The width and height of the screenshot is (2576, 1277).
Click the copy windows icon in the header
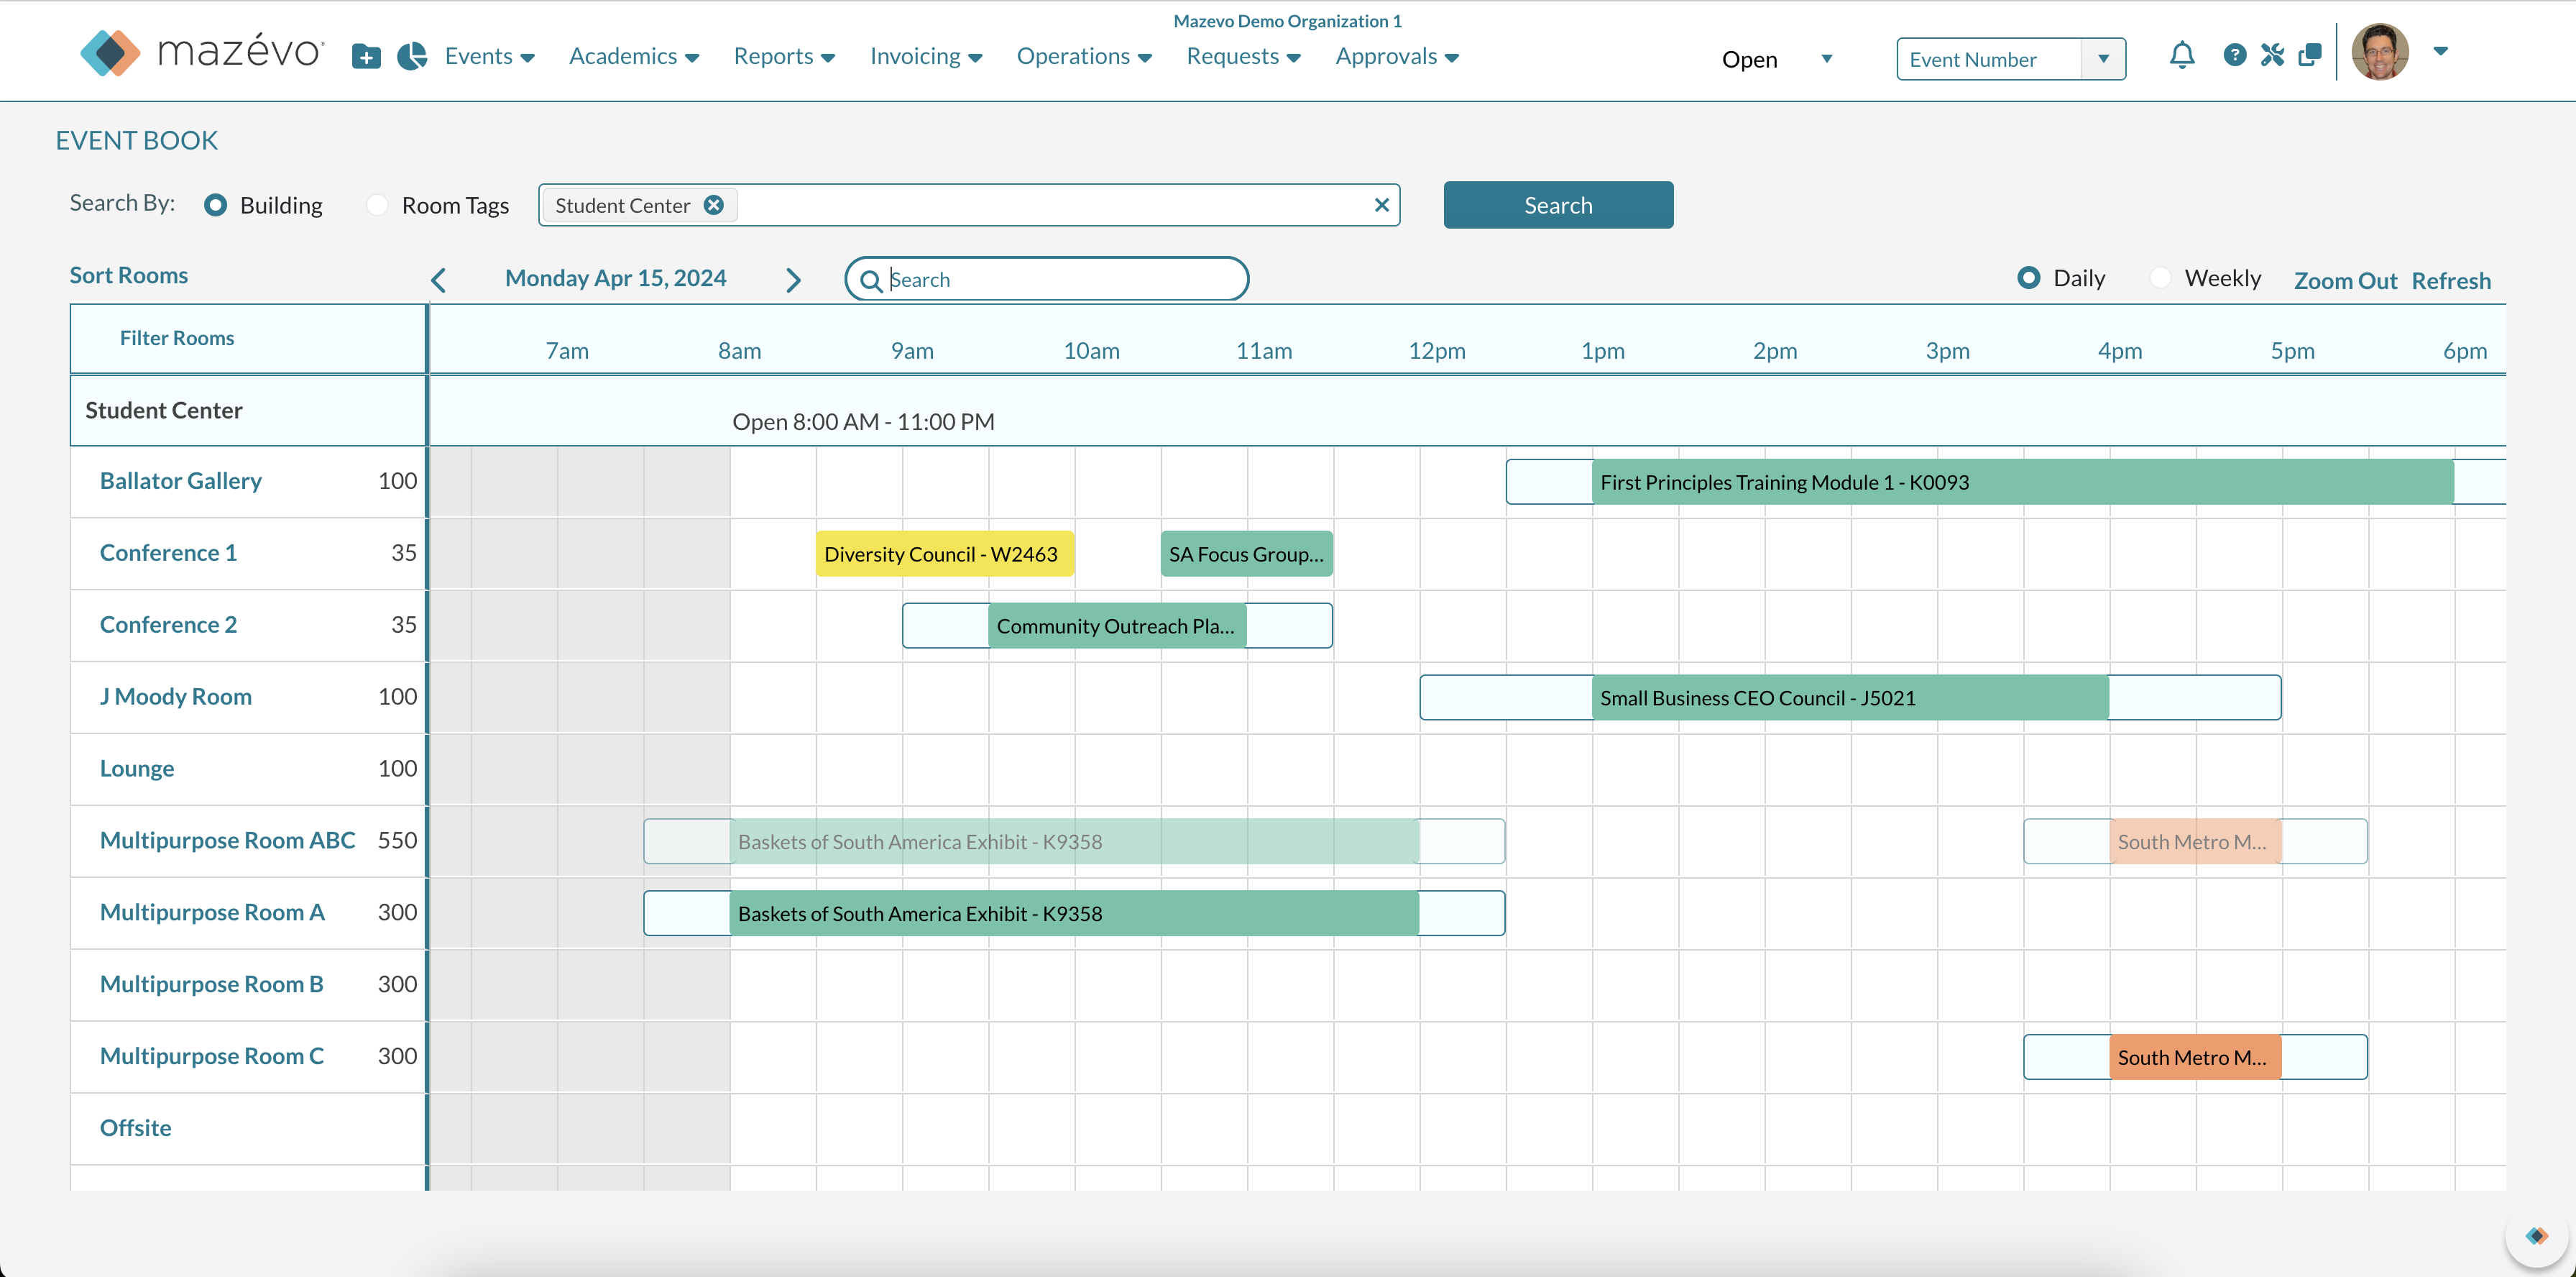(2310, 55)
